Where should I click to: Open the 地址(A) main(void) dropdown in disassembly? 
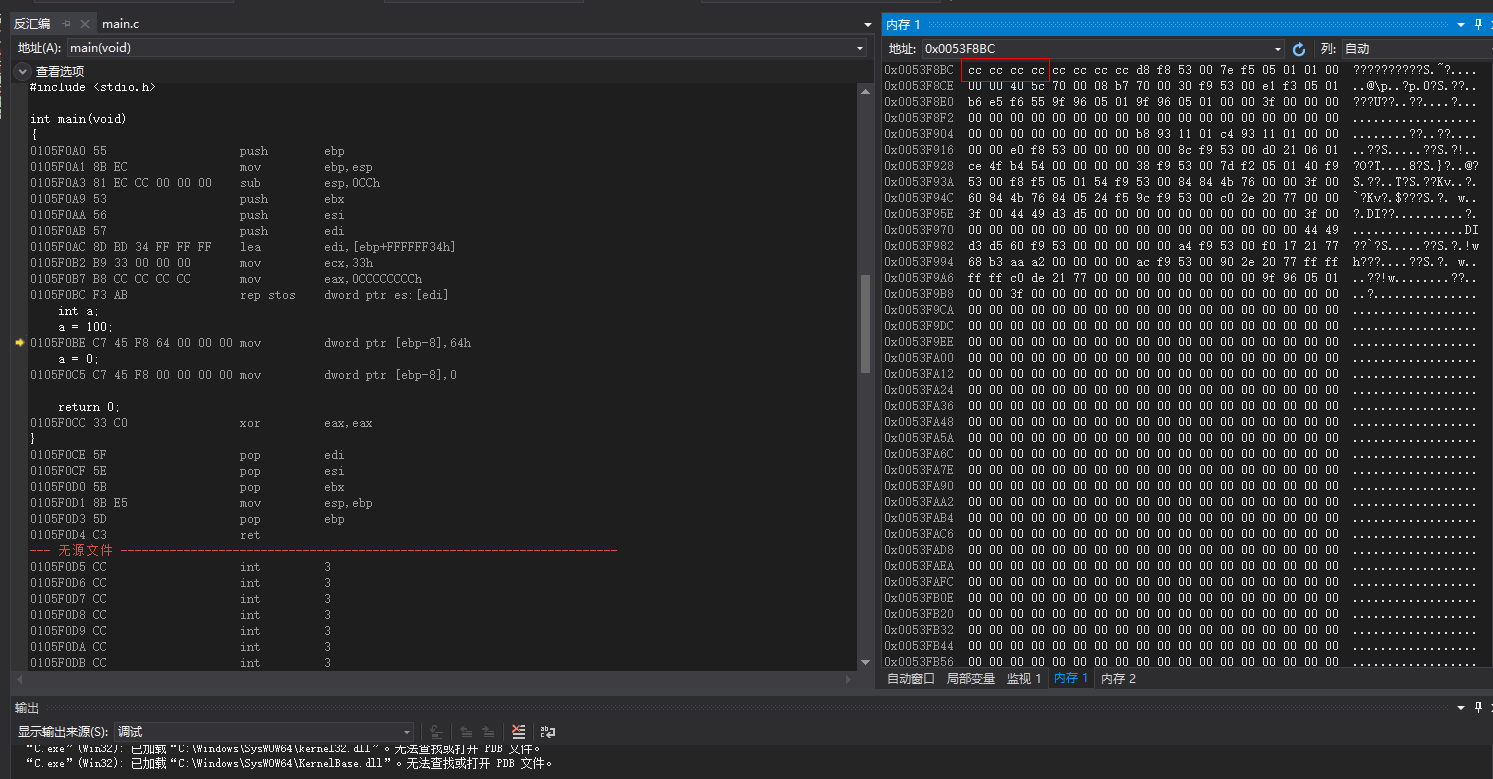[x=860, y=48]
